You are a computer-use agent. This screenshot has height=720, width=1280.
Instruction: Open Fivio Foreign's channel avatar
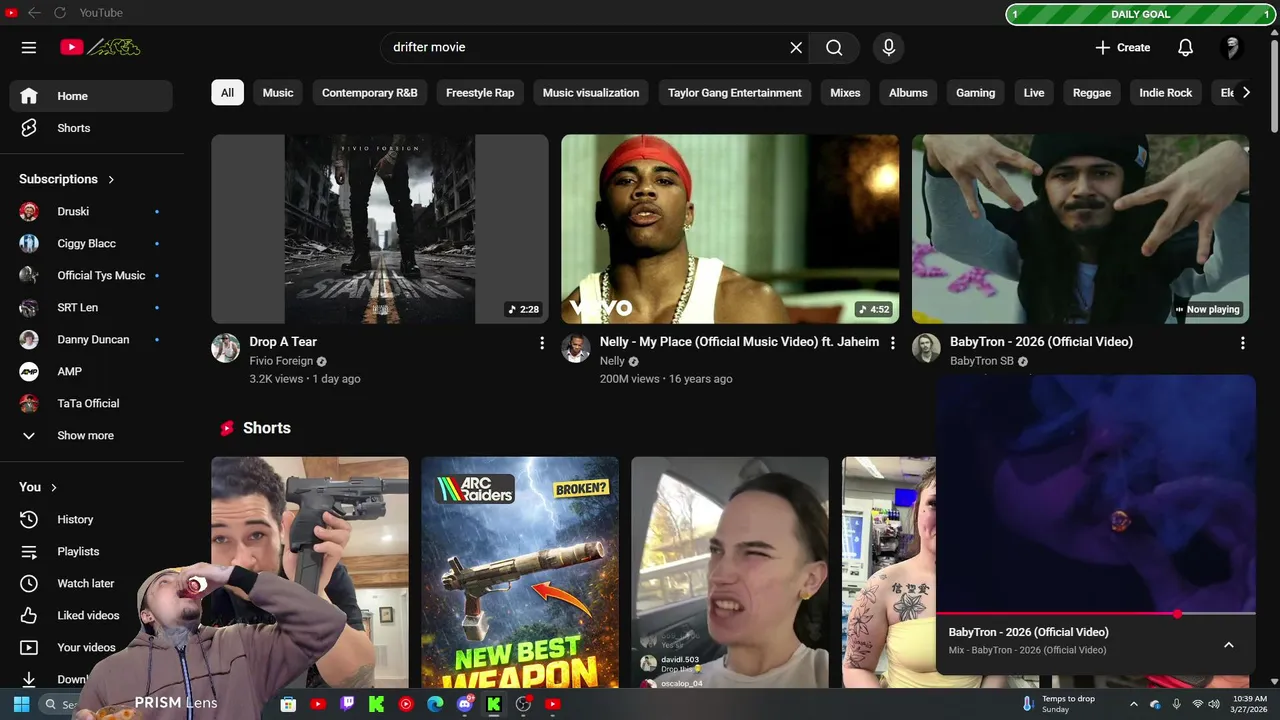pos(225,348)
